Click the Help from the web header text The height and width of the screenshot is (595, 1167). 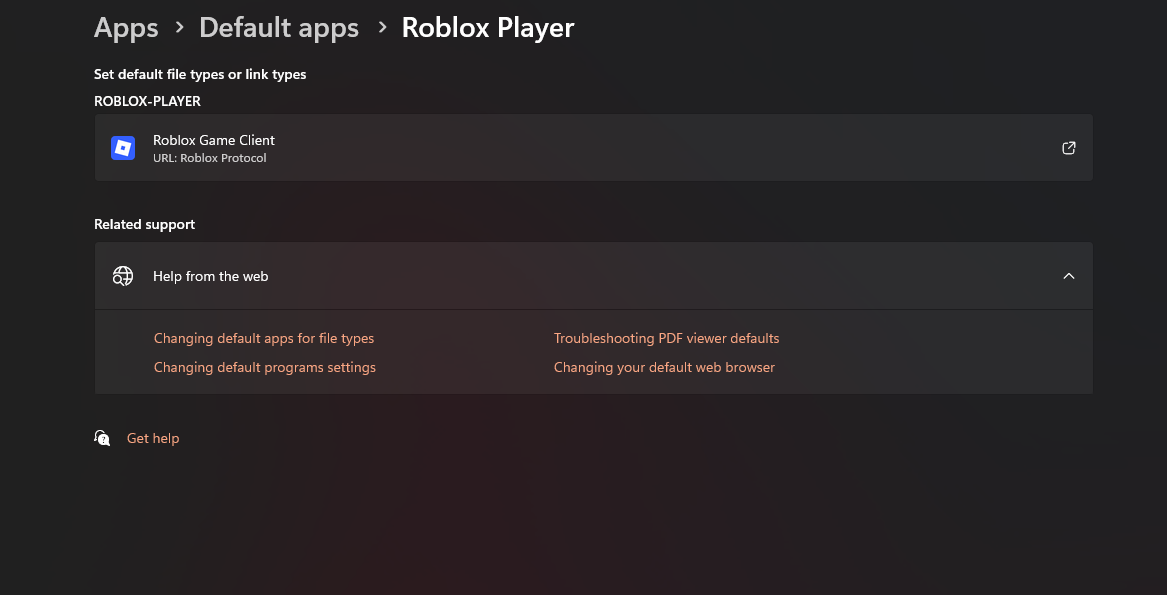[x=210, y=276]
